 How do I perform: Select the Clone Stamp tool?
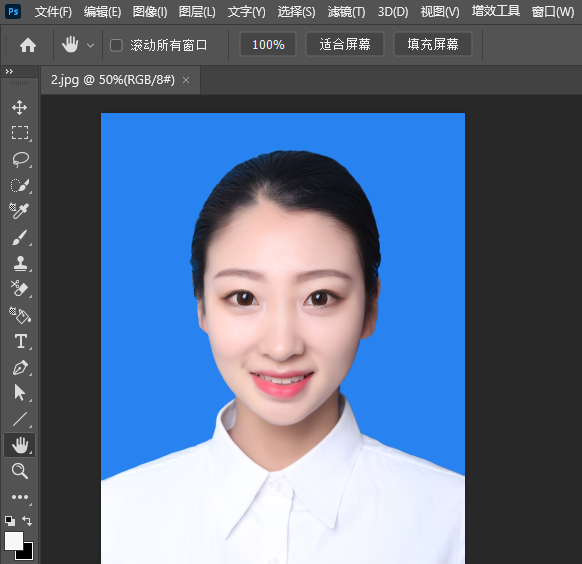click(x=20, y=263)
